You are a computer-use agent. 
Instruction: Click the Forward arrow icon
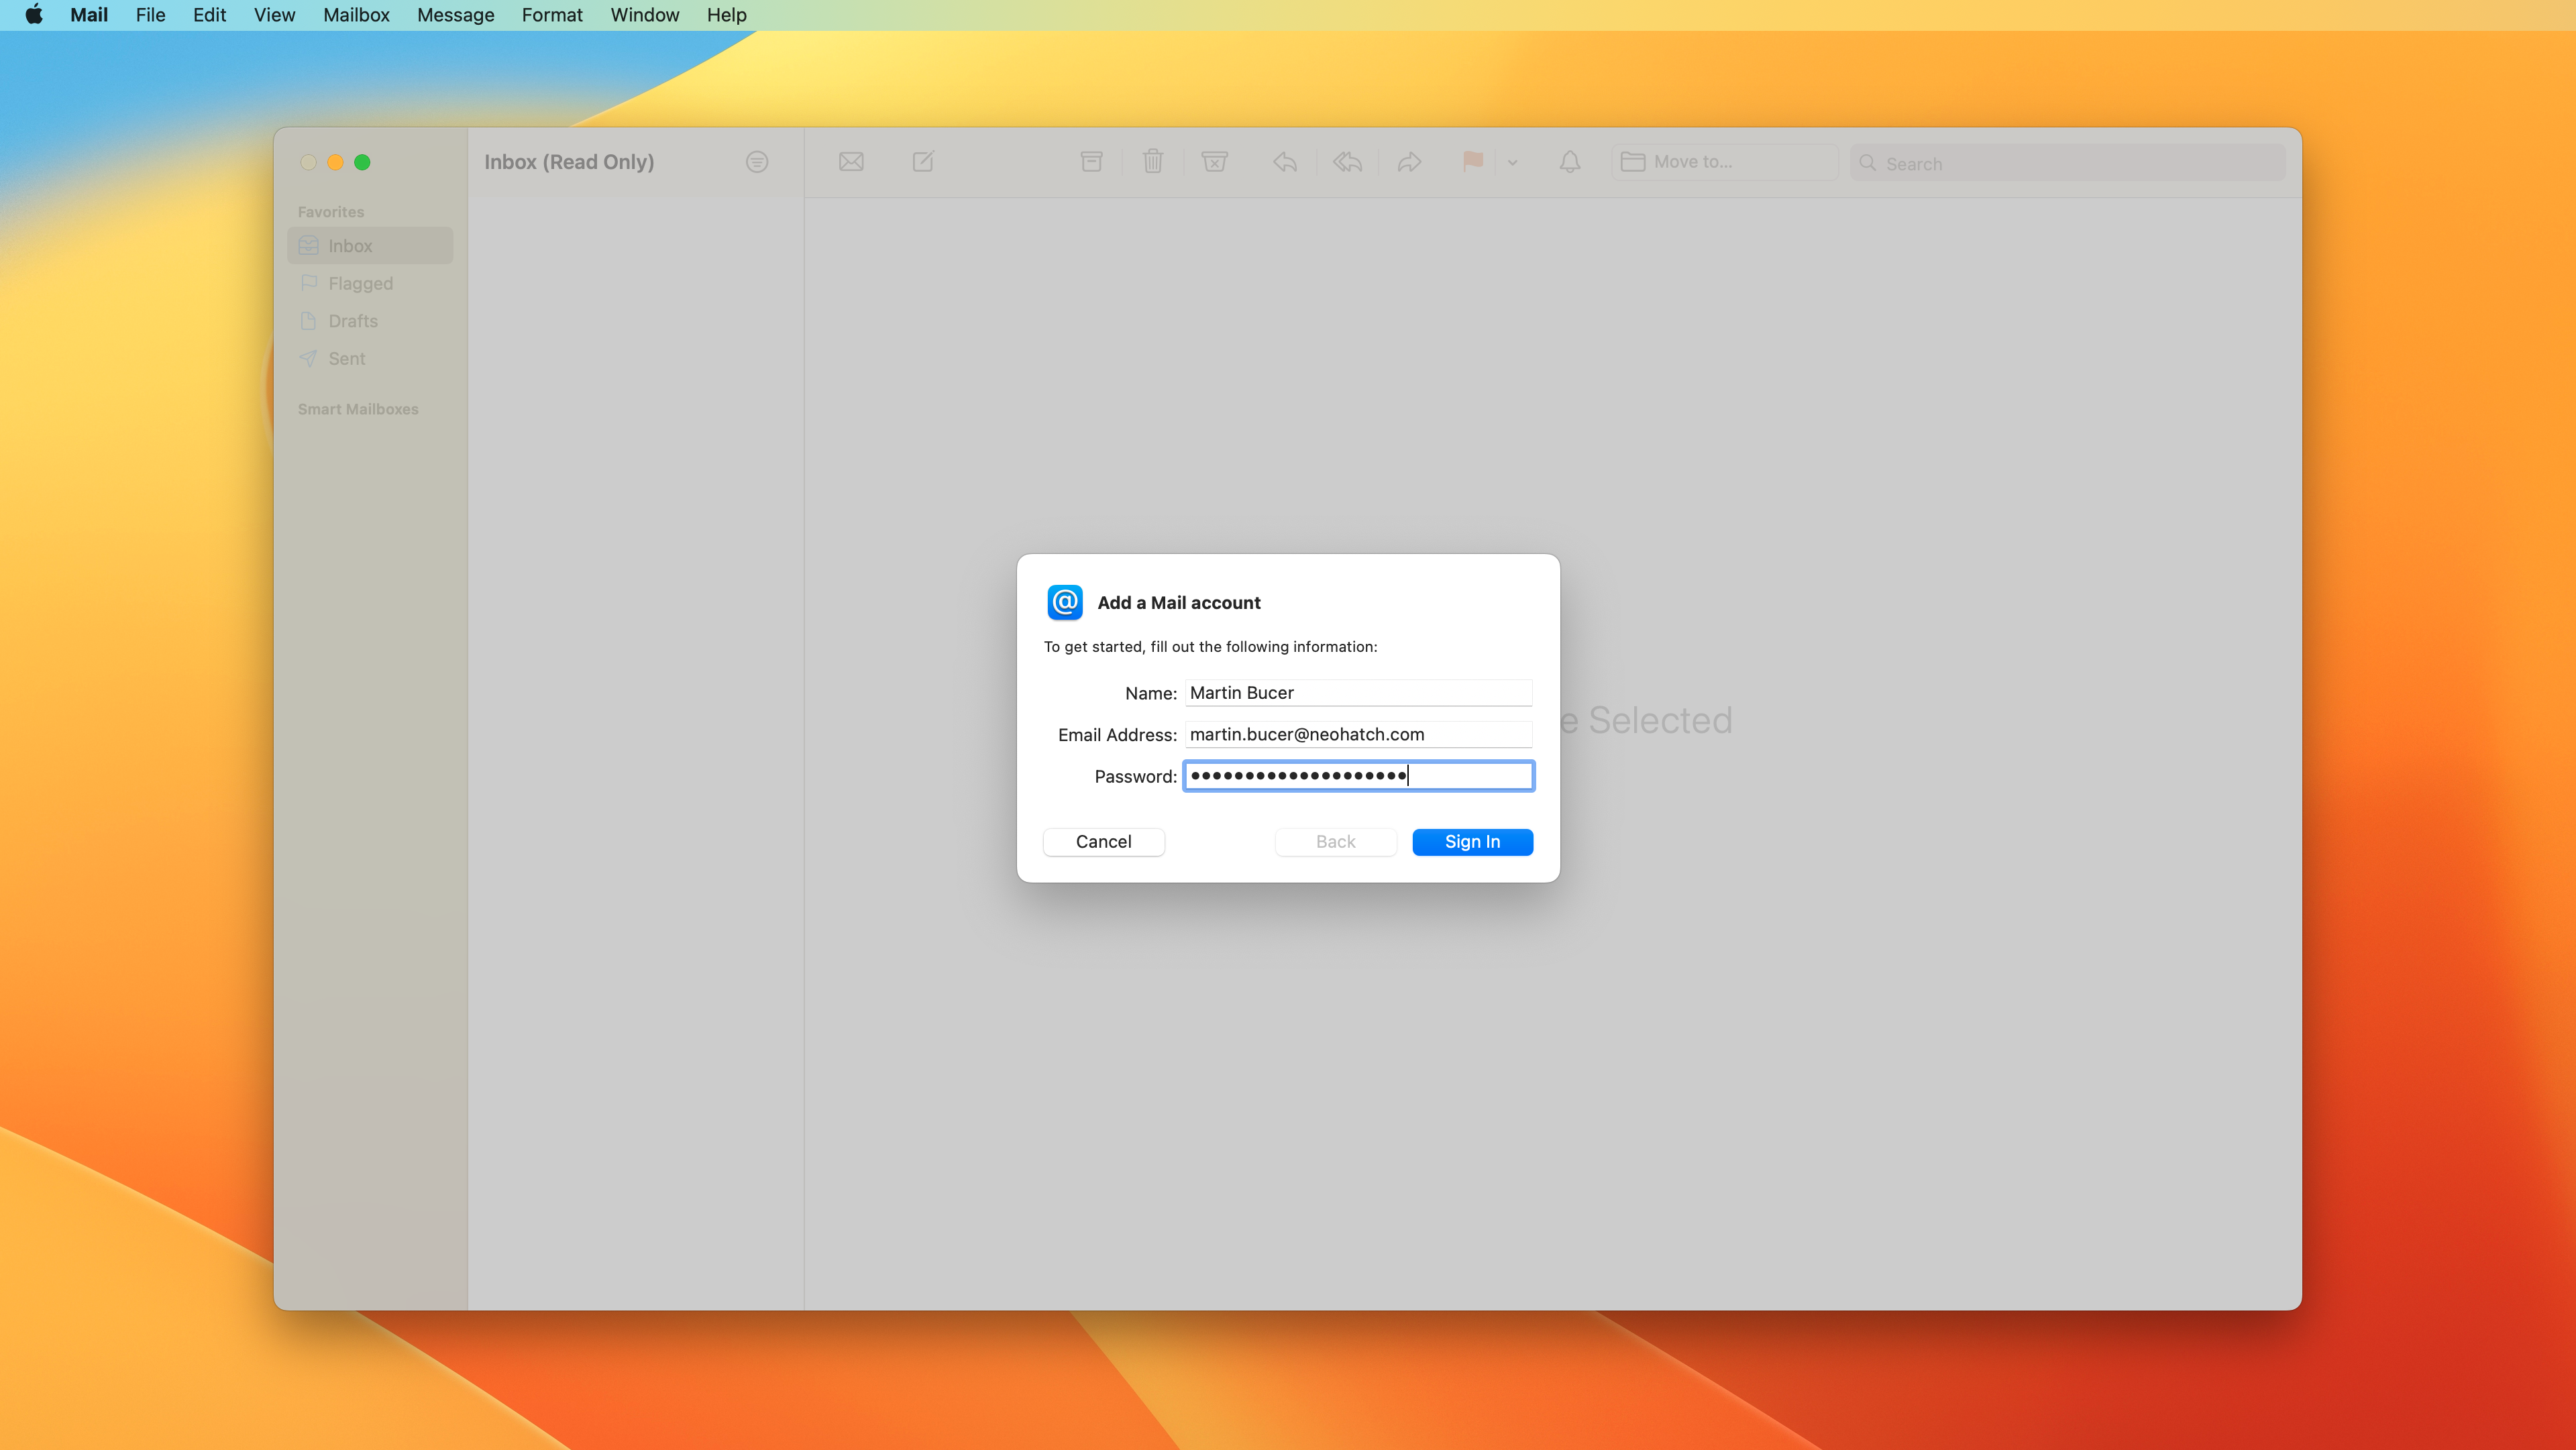coord(1409,161)
